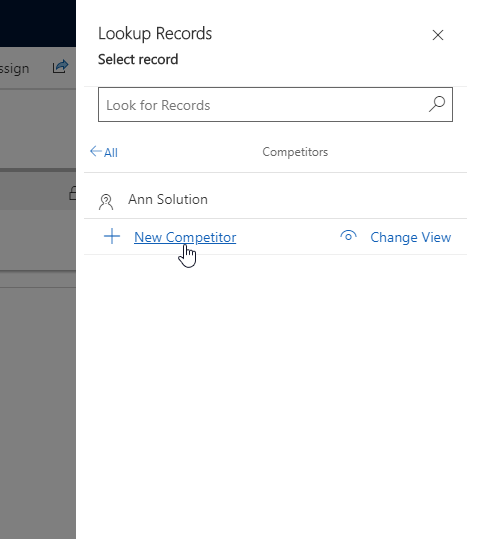Close the Lookup Records panel

pyautogui.click(x=437, y=35)
